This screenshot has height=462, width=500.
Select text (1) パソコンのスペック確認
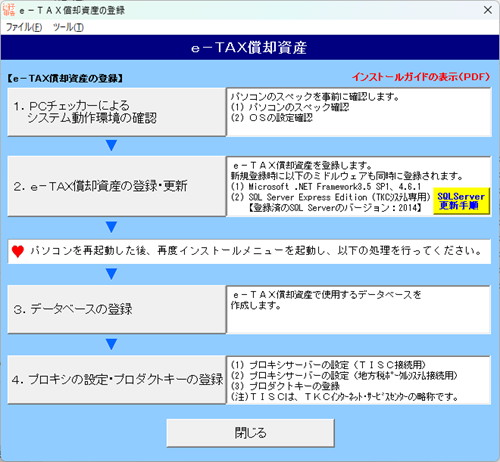point(290,107)
